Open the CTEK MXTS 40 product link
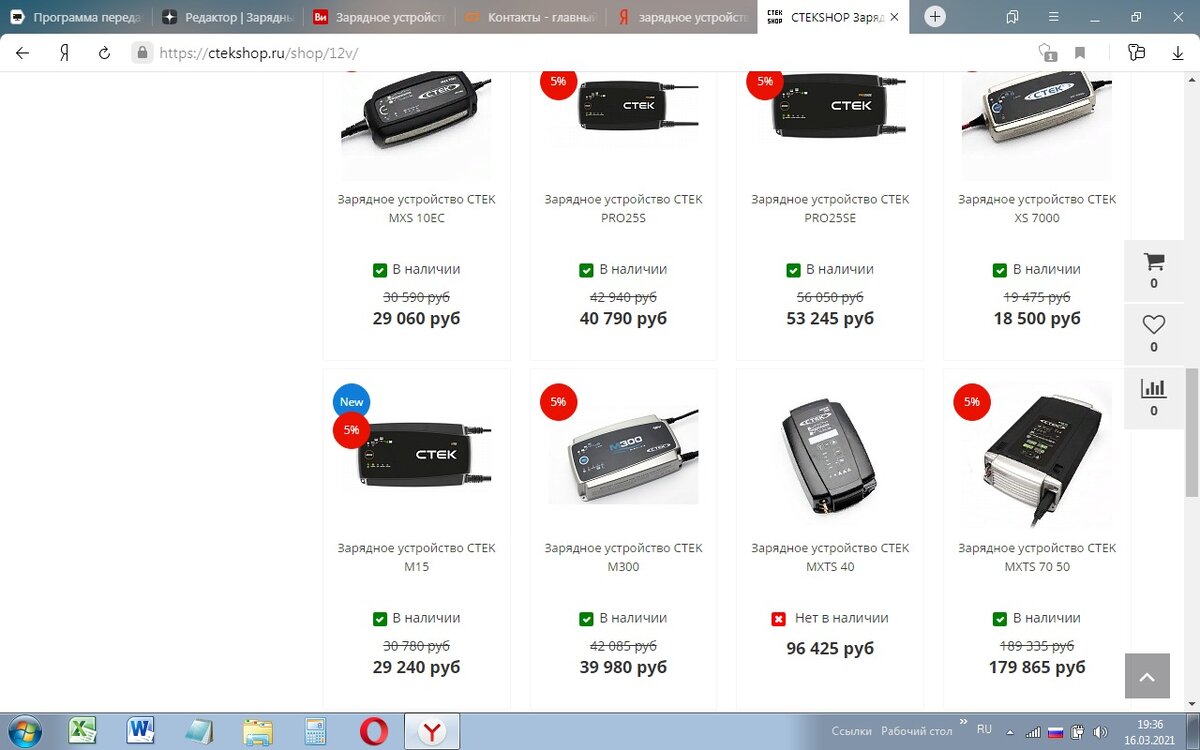This screenshot has height=750, width=1200. point(830,557)
